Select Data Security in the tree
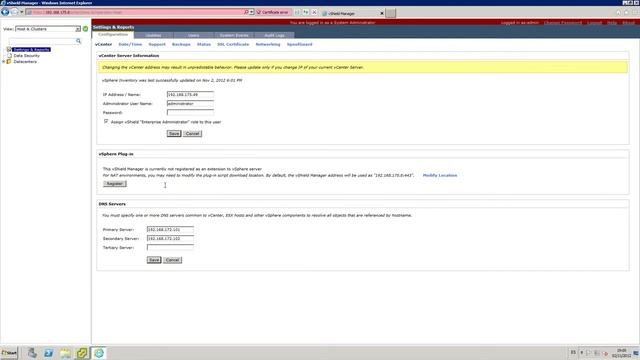Image resolution: width=640 pixels, height=360 pixels. (27, 56)
